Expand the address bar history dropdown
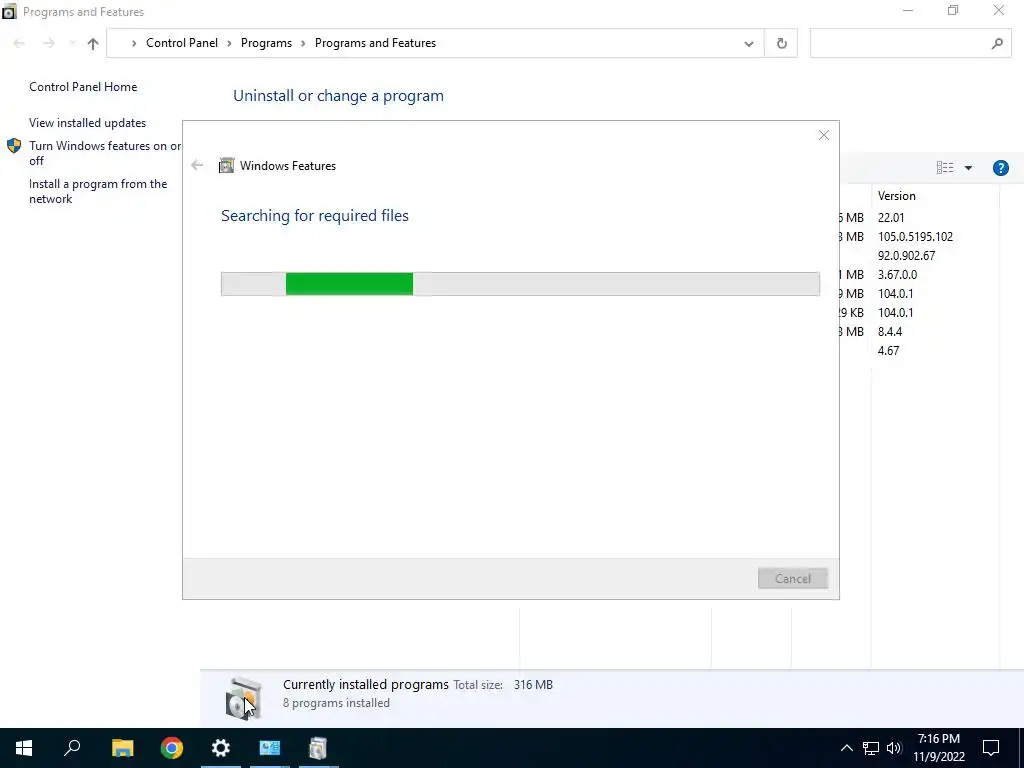 748,44
